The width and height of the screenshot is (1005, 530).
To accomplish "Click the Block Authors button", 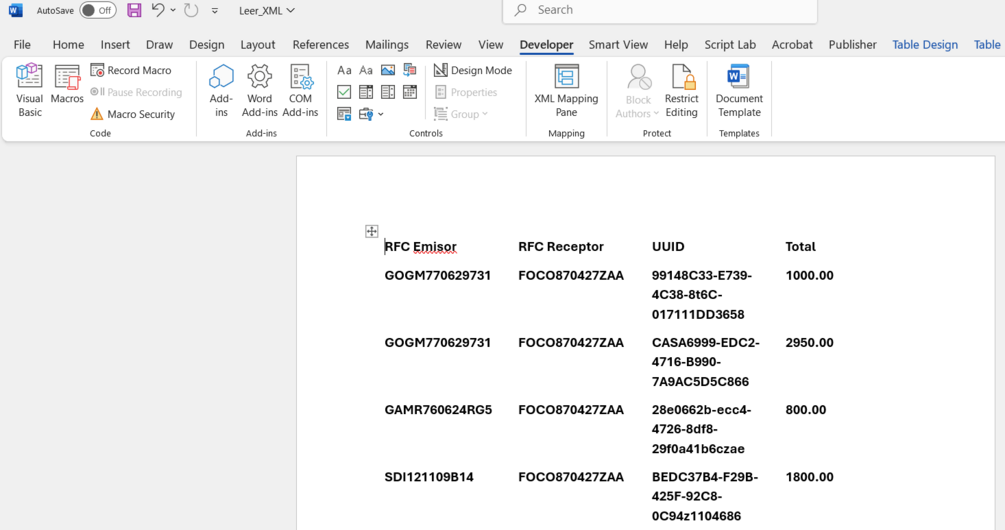I will [x=638, y=91].
